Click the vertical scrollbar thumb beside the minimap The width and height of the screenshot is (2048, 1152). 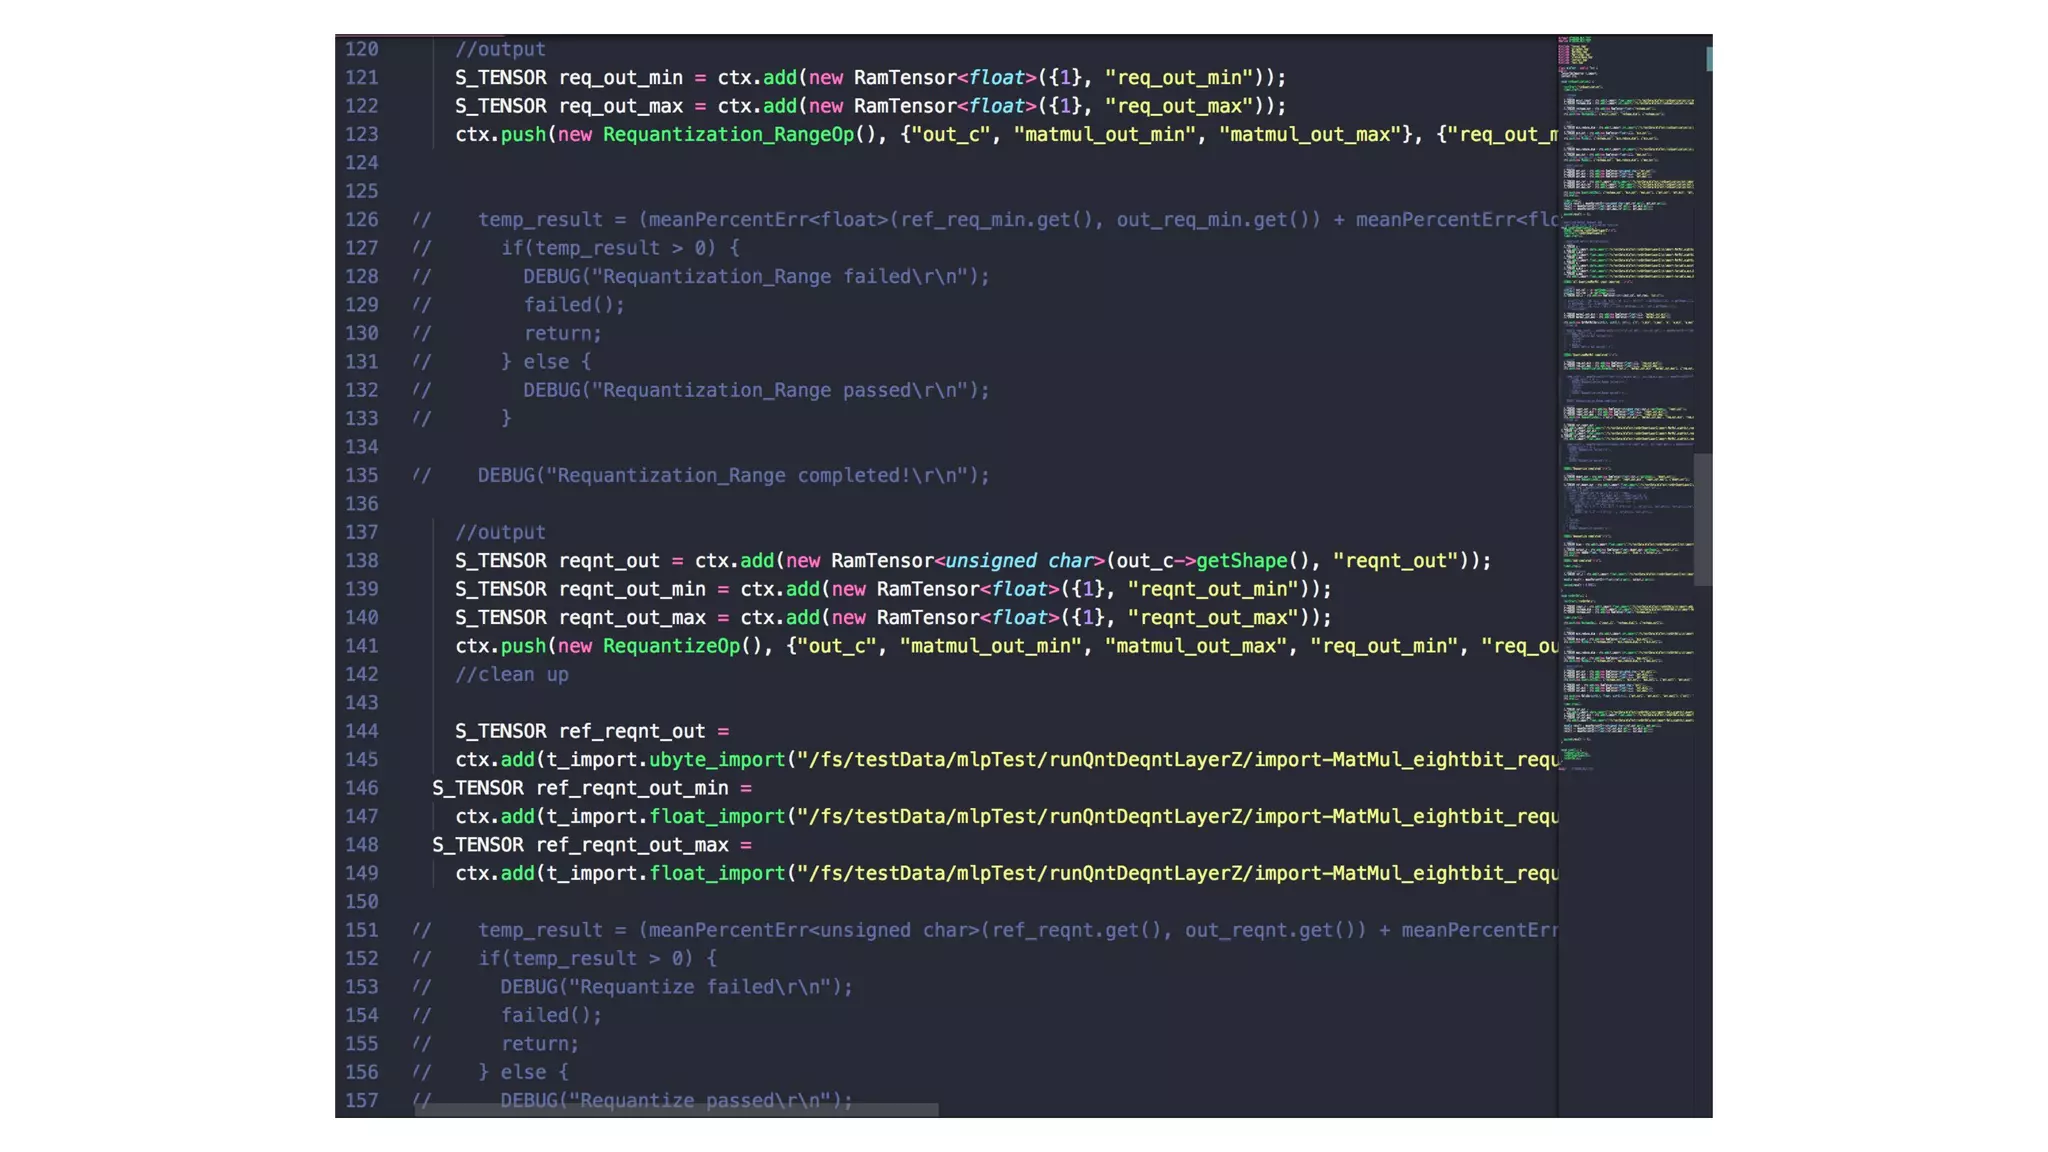tap(1702, 519)
